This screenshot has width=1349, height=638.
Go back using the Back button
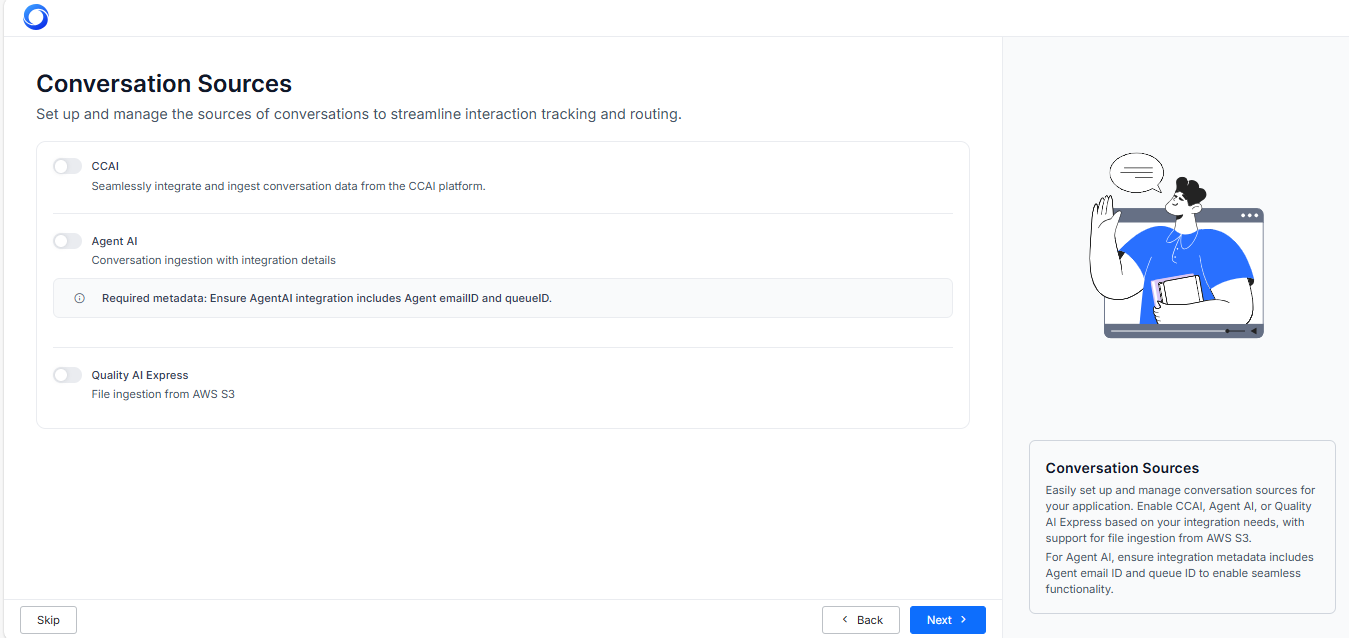pyautogui.click(x=860, y=620)
